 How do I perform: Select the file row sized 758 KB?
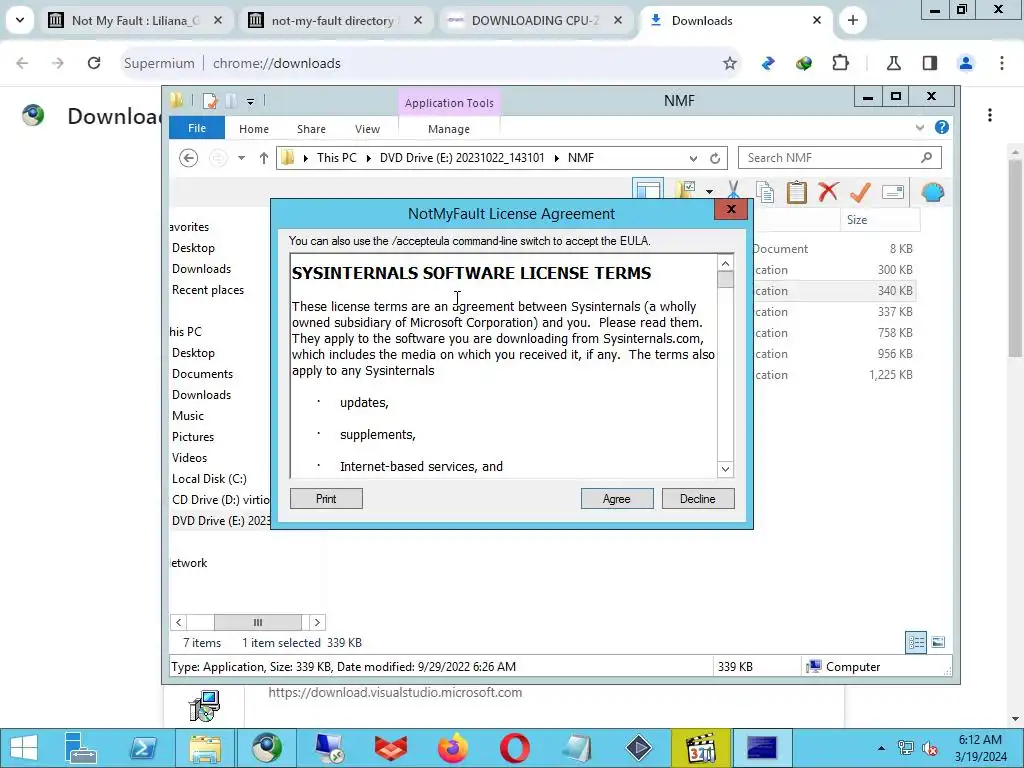tap(835, 333)
